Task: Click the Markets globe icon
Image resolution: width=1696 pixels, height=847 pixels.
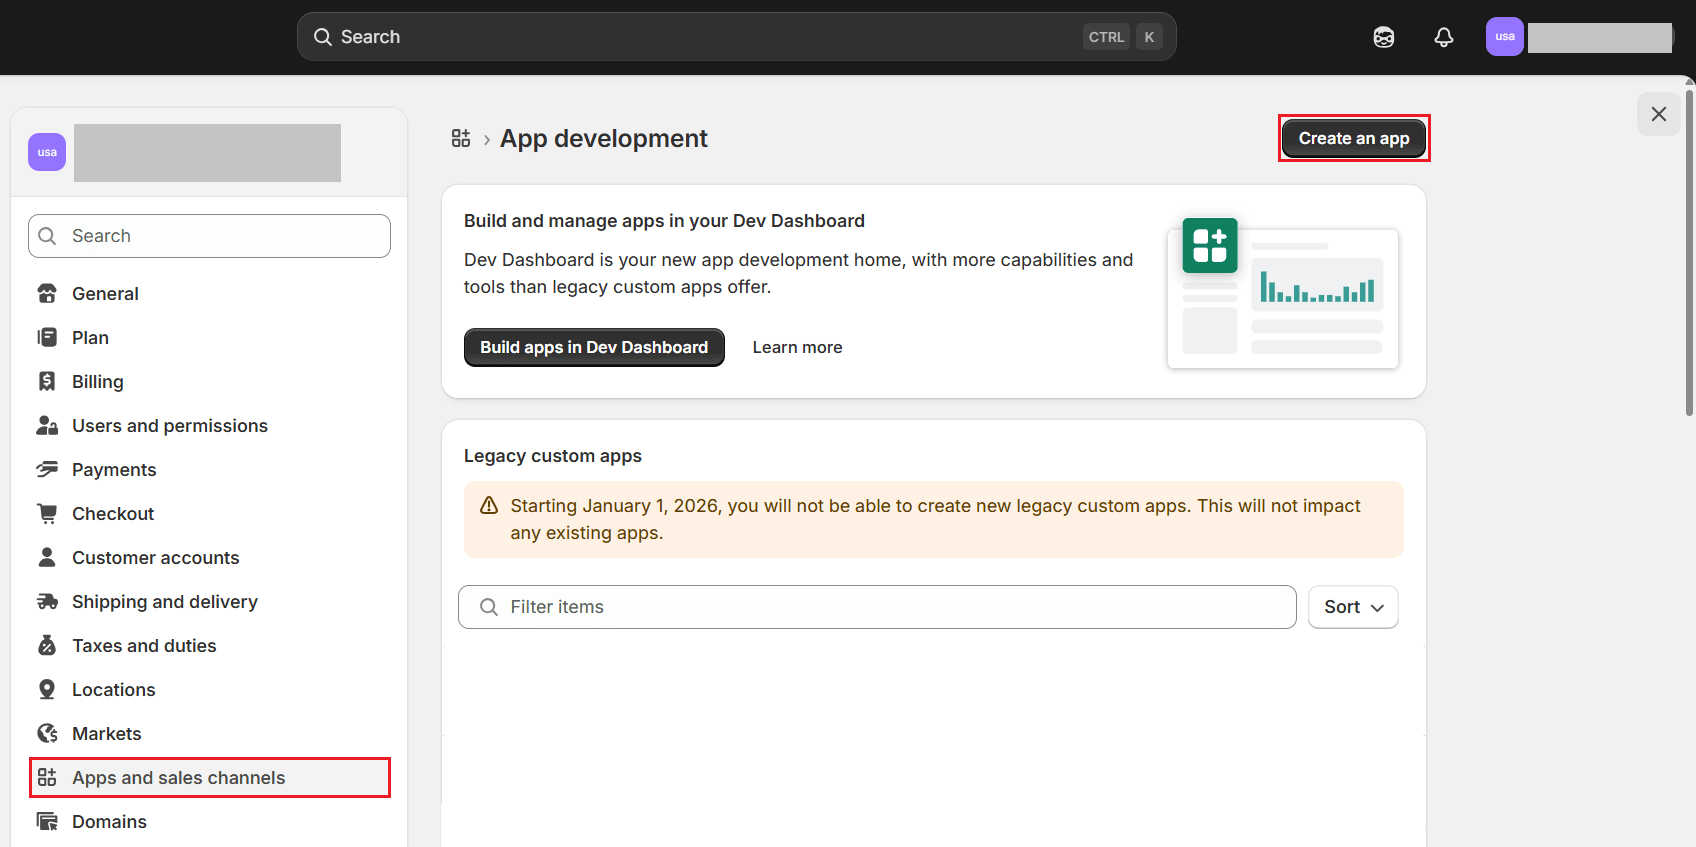Action: pyautogui.click(x=47, y=733)
